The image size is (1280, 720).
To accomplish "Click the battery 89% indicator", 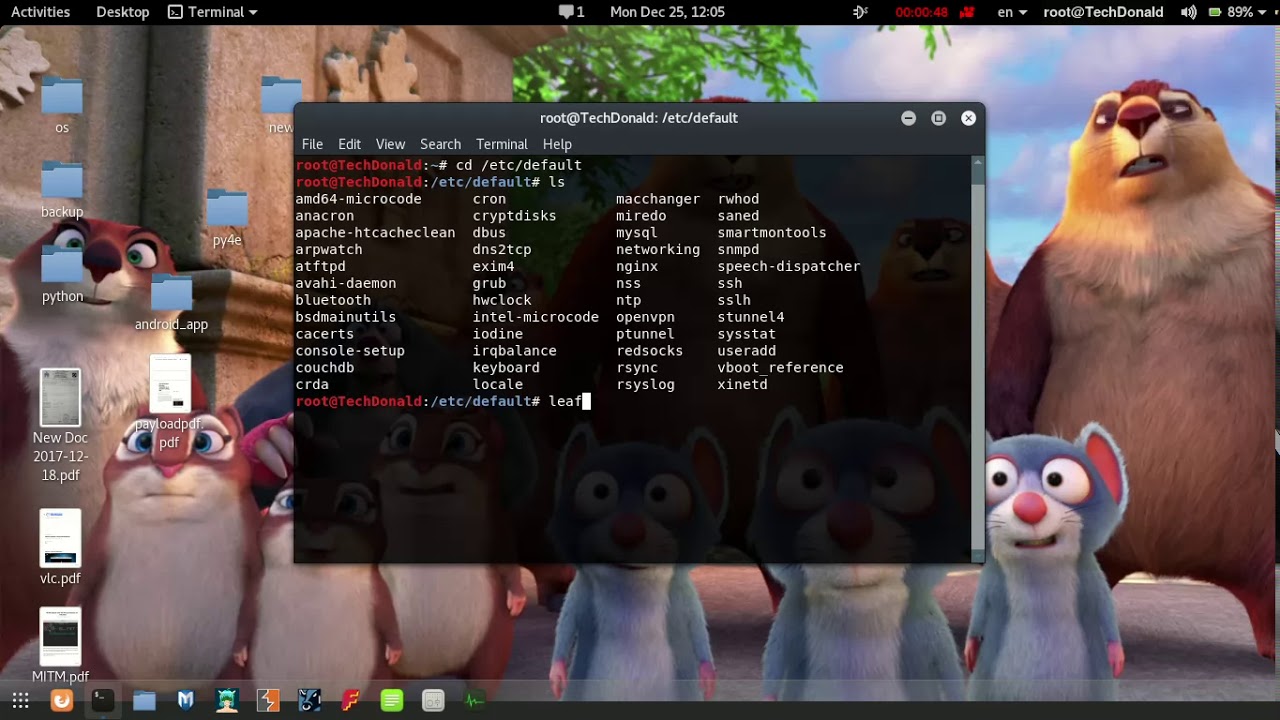I will click(x=1230, y=12).
